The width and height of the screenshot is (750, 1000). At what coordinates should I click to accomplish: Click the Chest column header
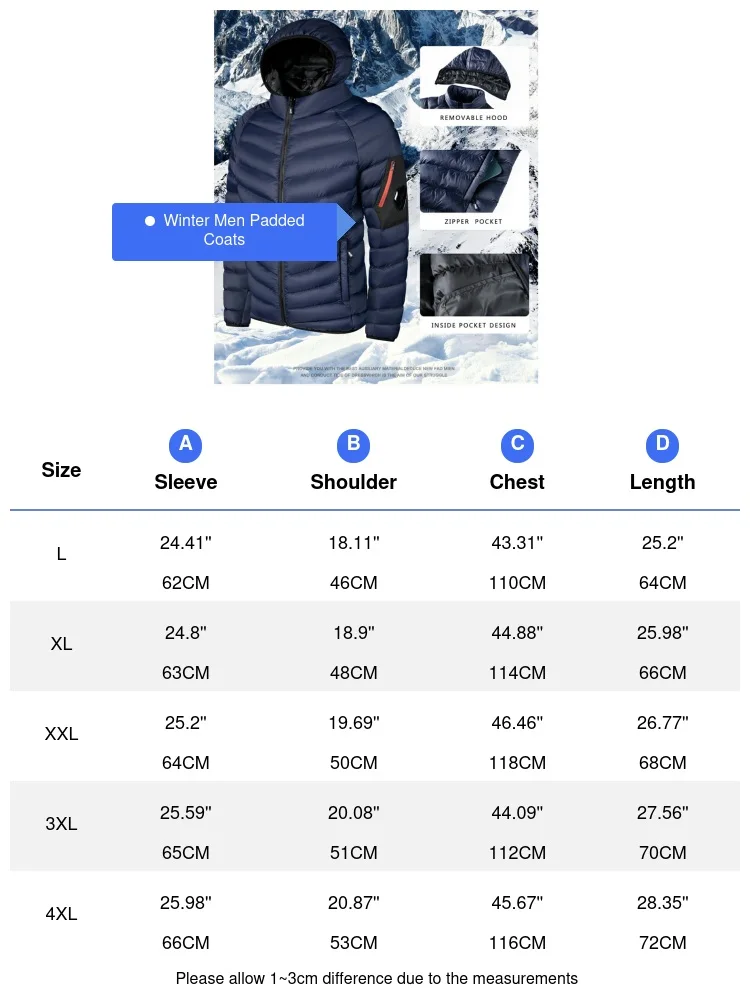tap(517, 482)
